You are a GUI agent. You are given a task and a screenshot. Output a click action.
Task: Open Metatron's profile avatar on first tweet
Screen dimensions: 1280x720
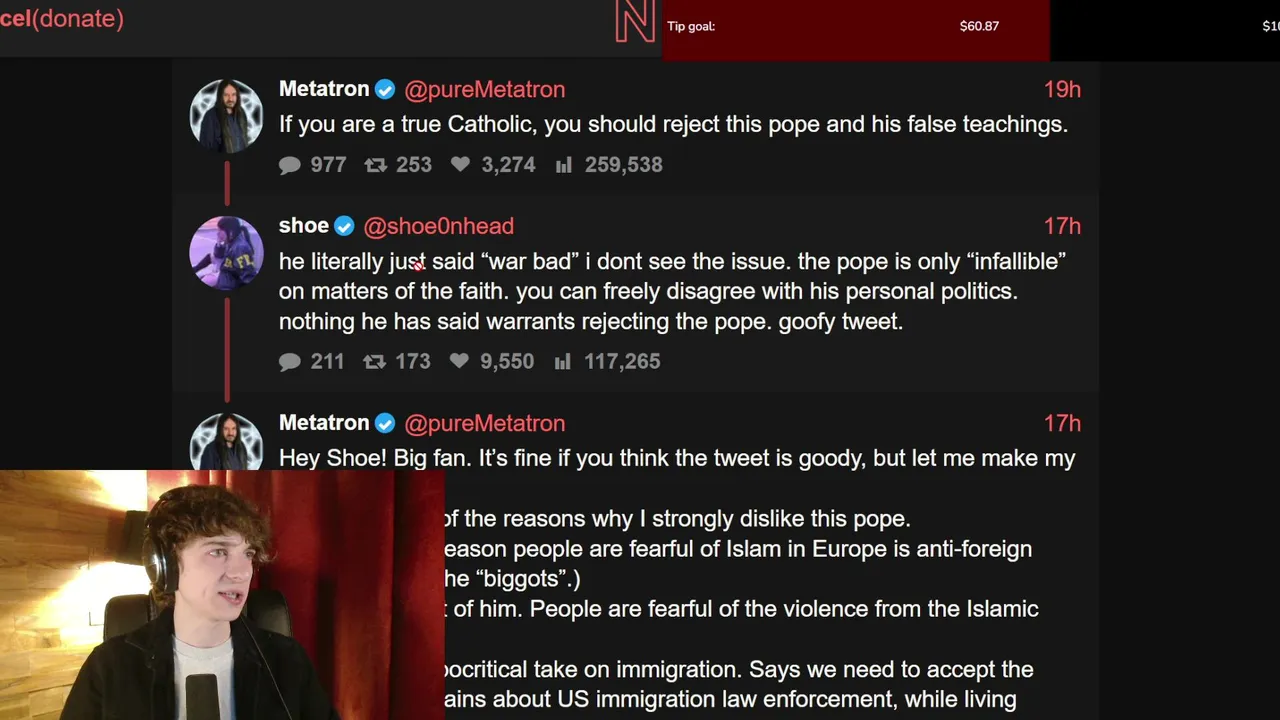tap(227, 116)
